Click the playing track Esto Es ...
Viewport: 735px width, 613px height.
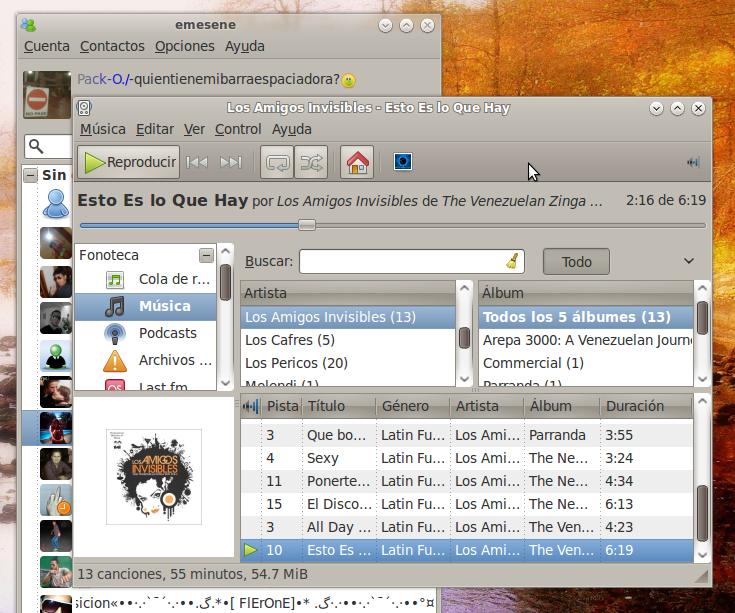[x=467, y=550]
